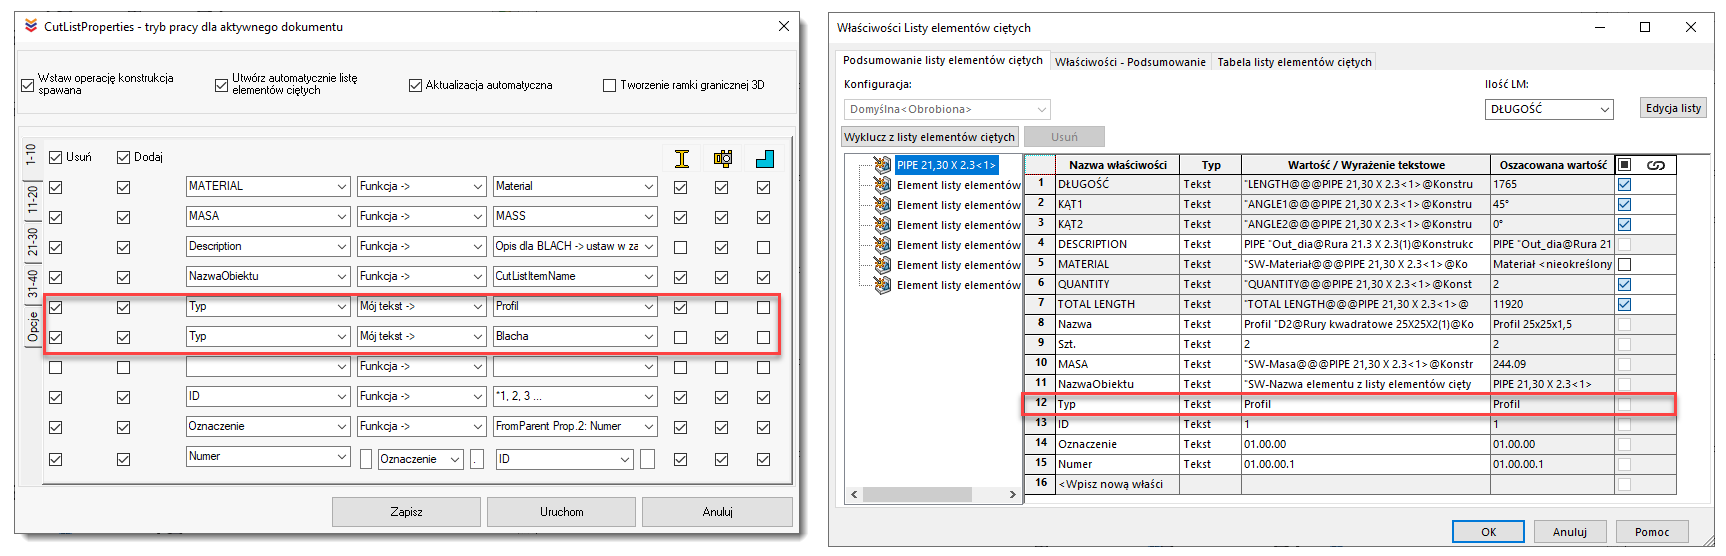Image resolution: width=1726 pixels, height=556 pixels.
Task: Click the linked chain icon column header
Action: coord(1656,165)
